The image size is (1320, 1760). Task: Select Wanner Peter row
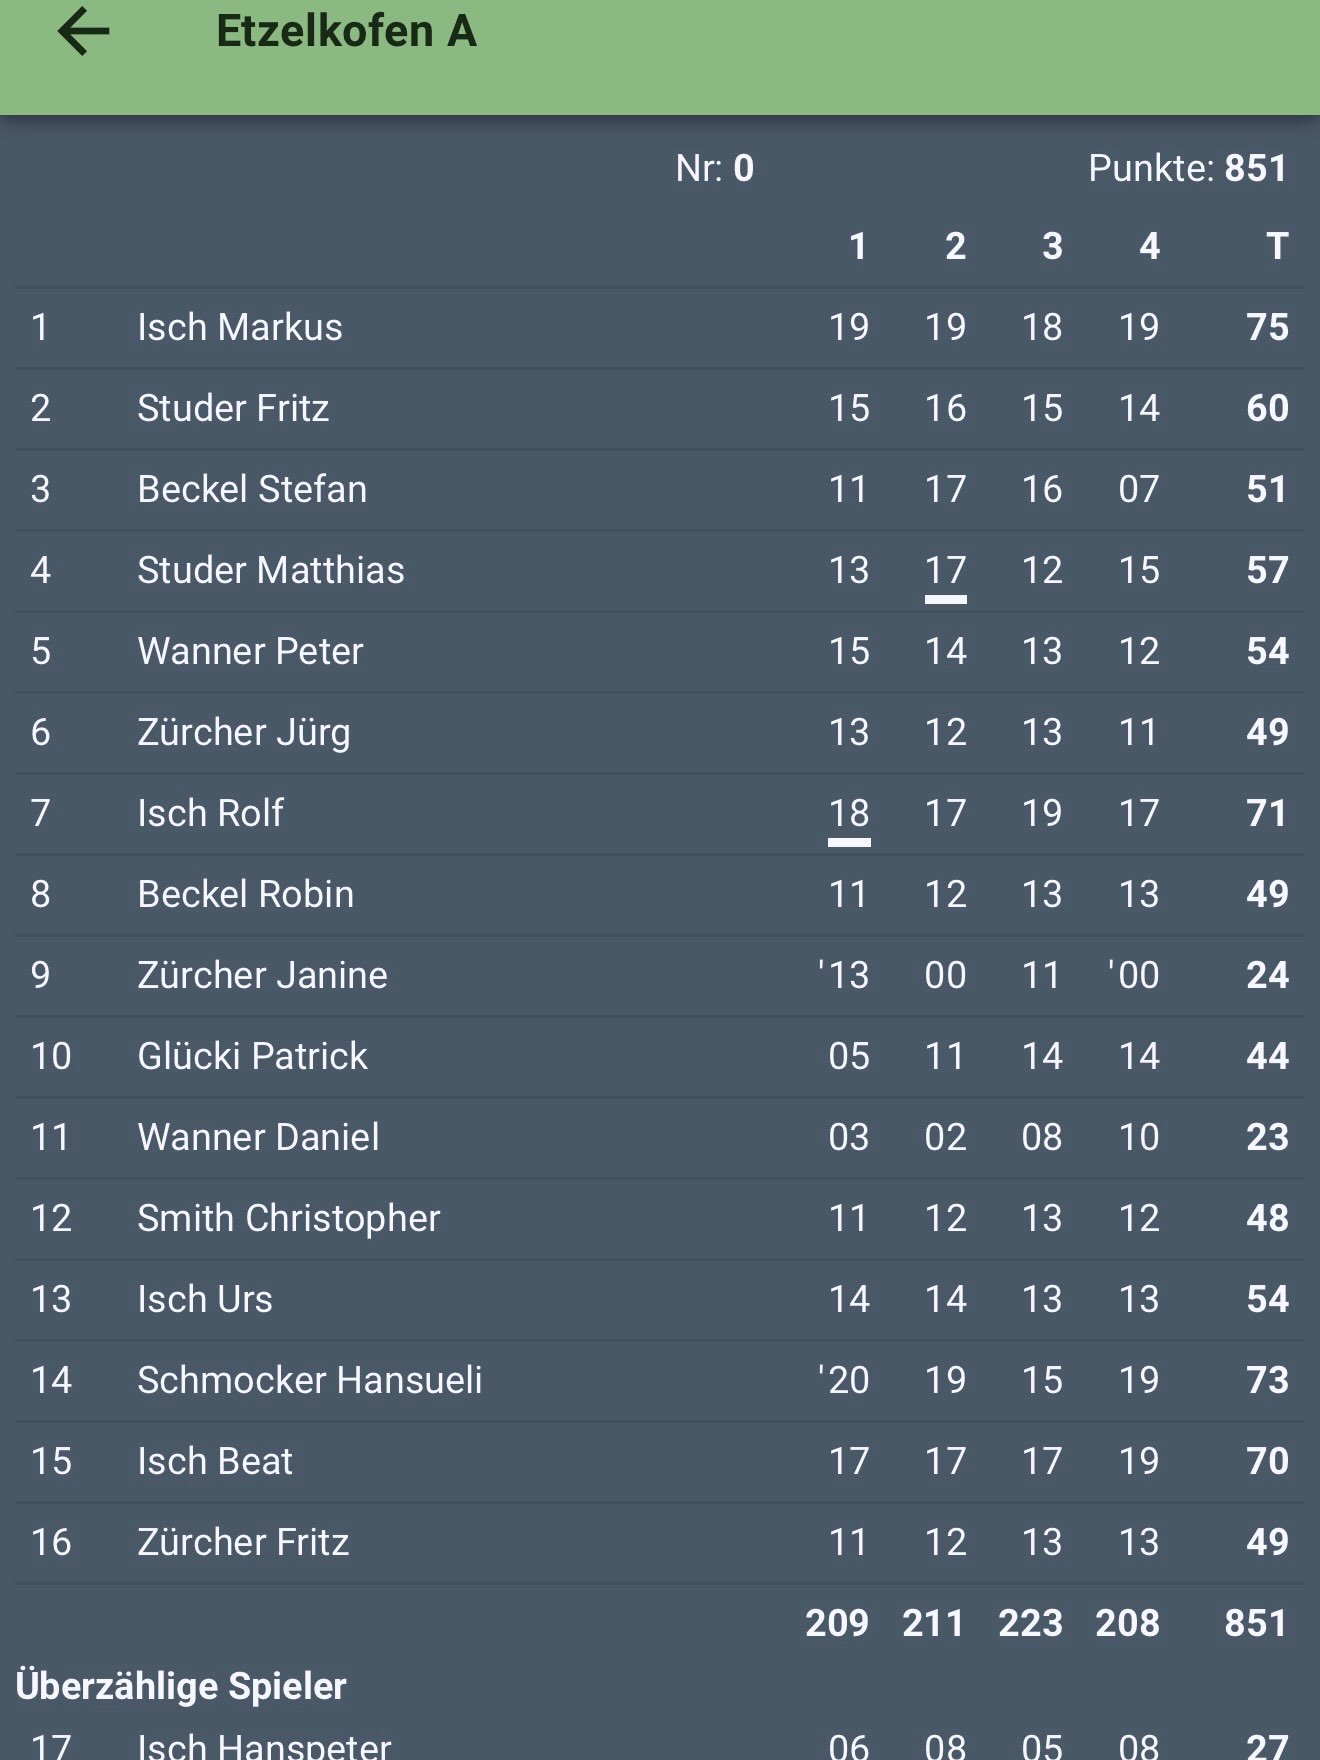(x=660, y=652)
